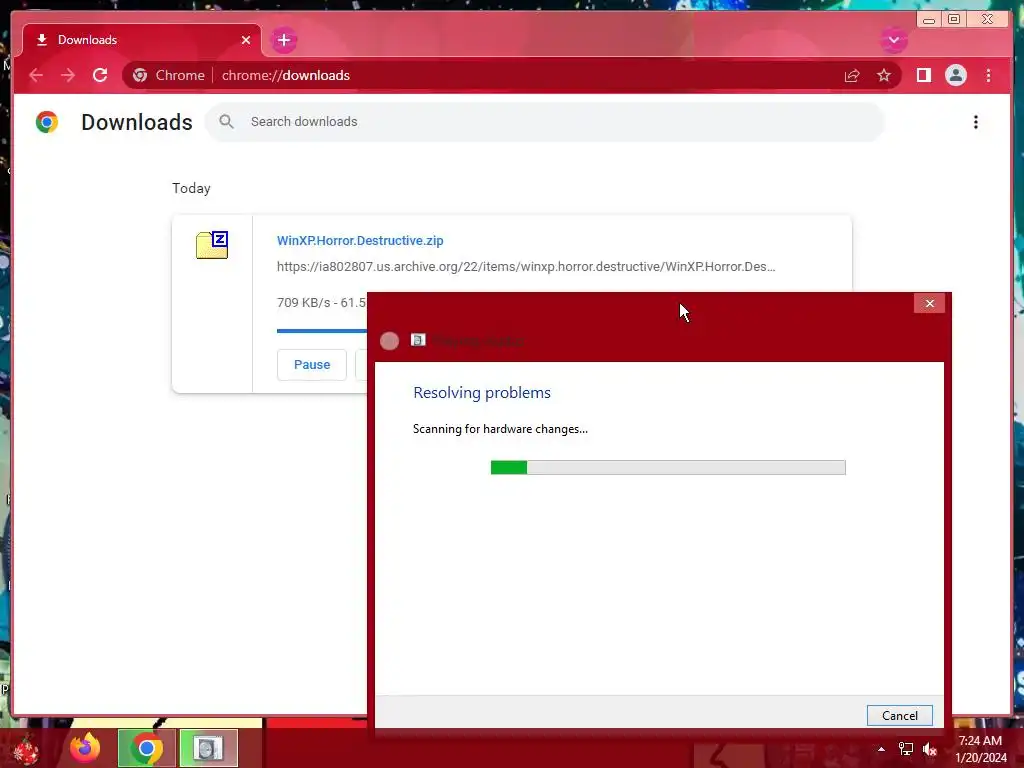The image size is (1024, 768).
Task: Switch to Chrome taskbar button
Action: click(x=146, y=748)
